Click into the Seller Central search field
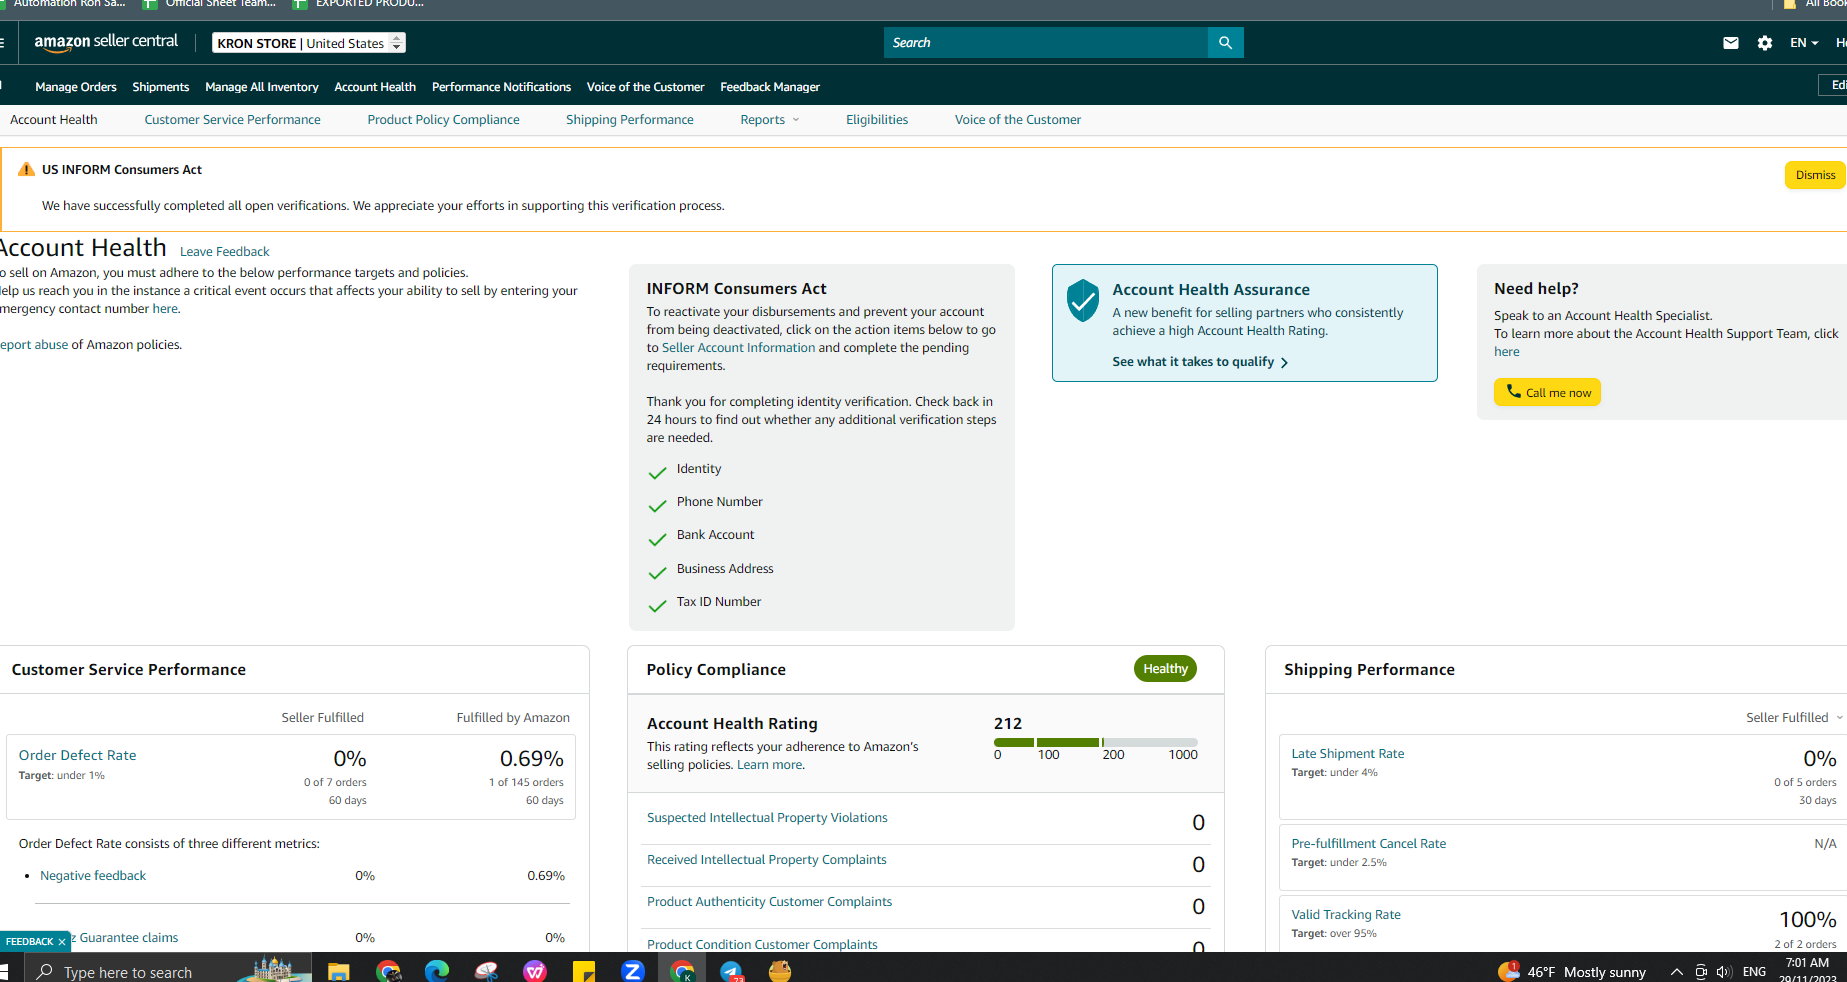 coord(1045,43)
